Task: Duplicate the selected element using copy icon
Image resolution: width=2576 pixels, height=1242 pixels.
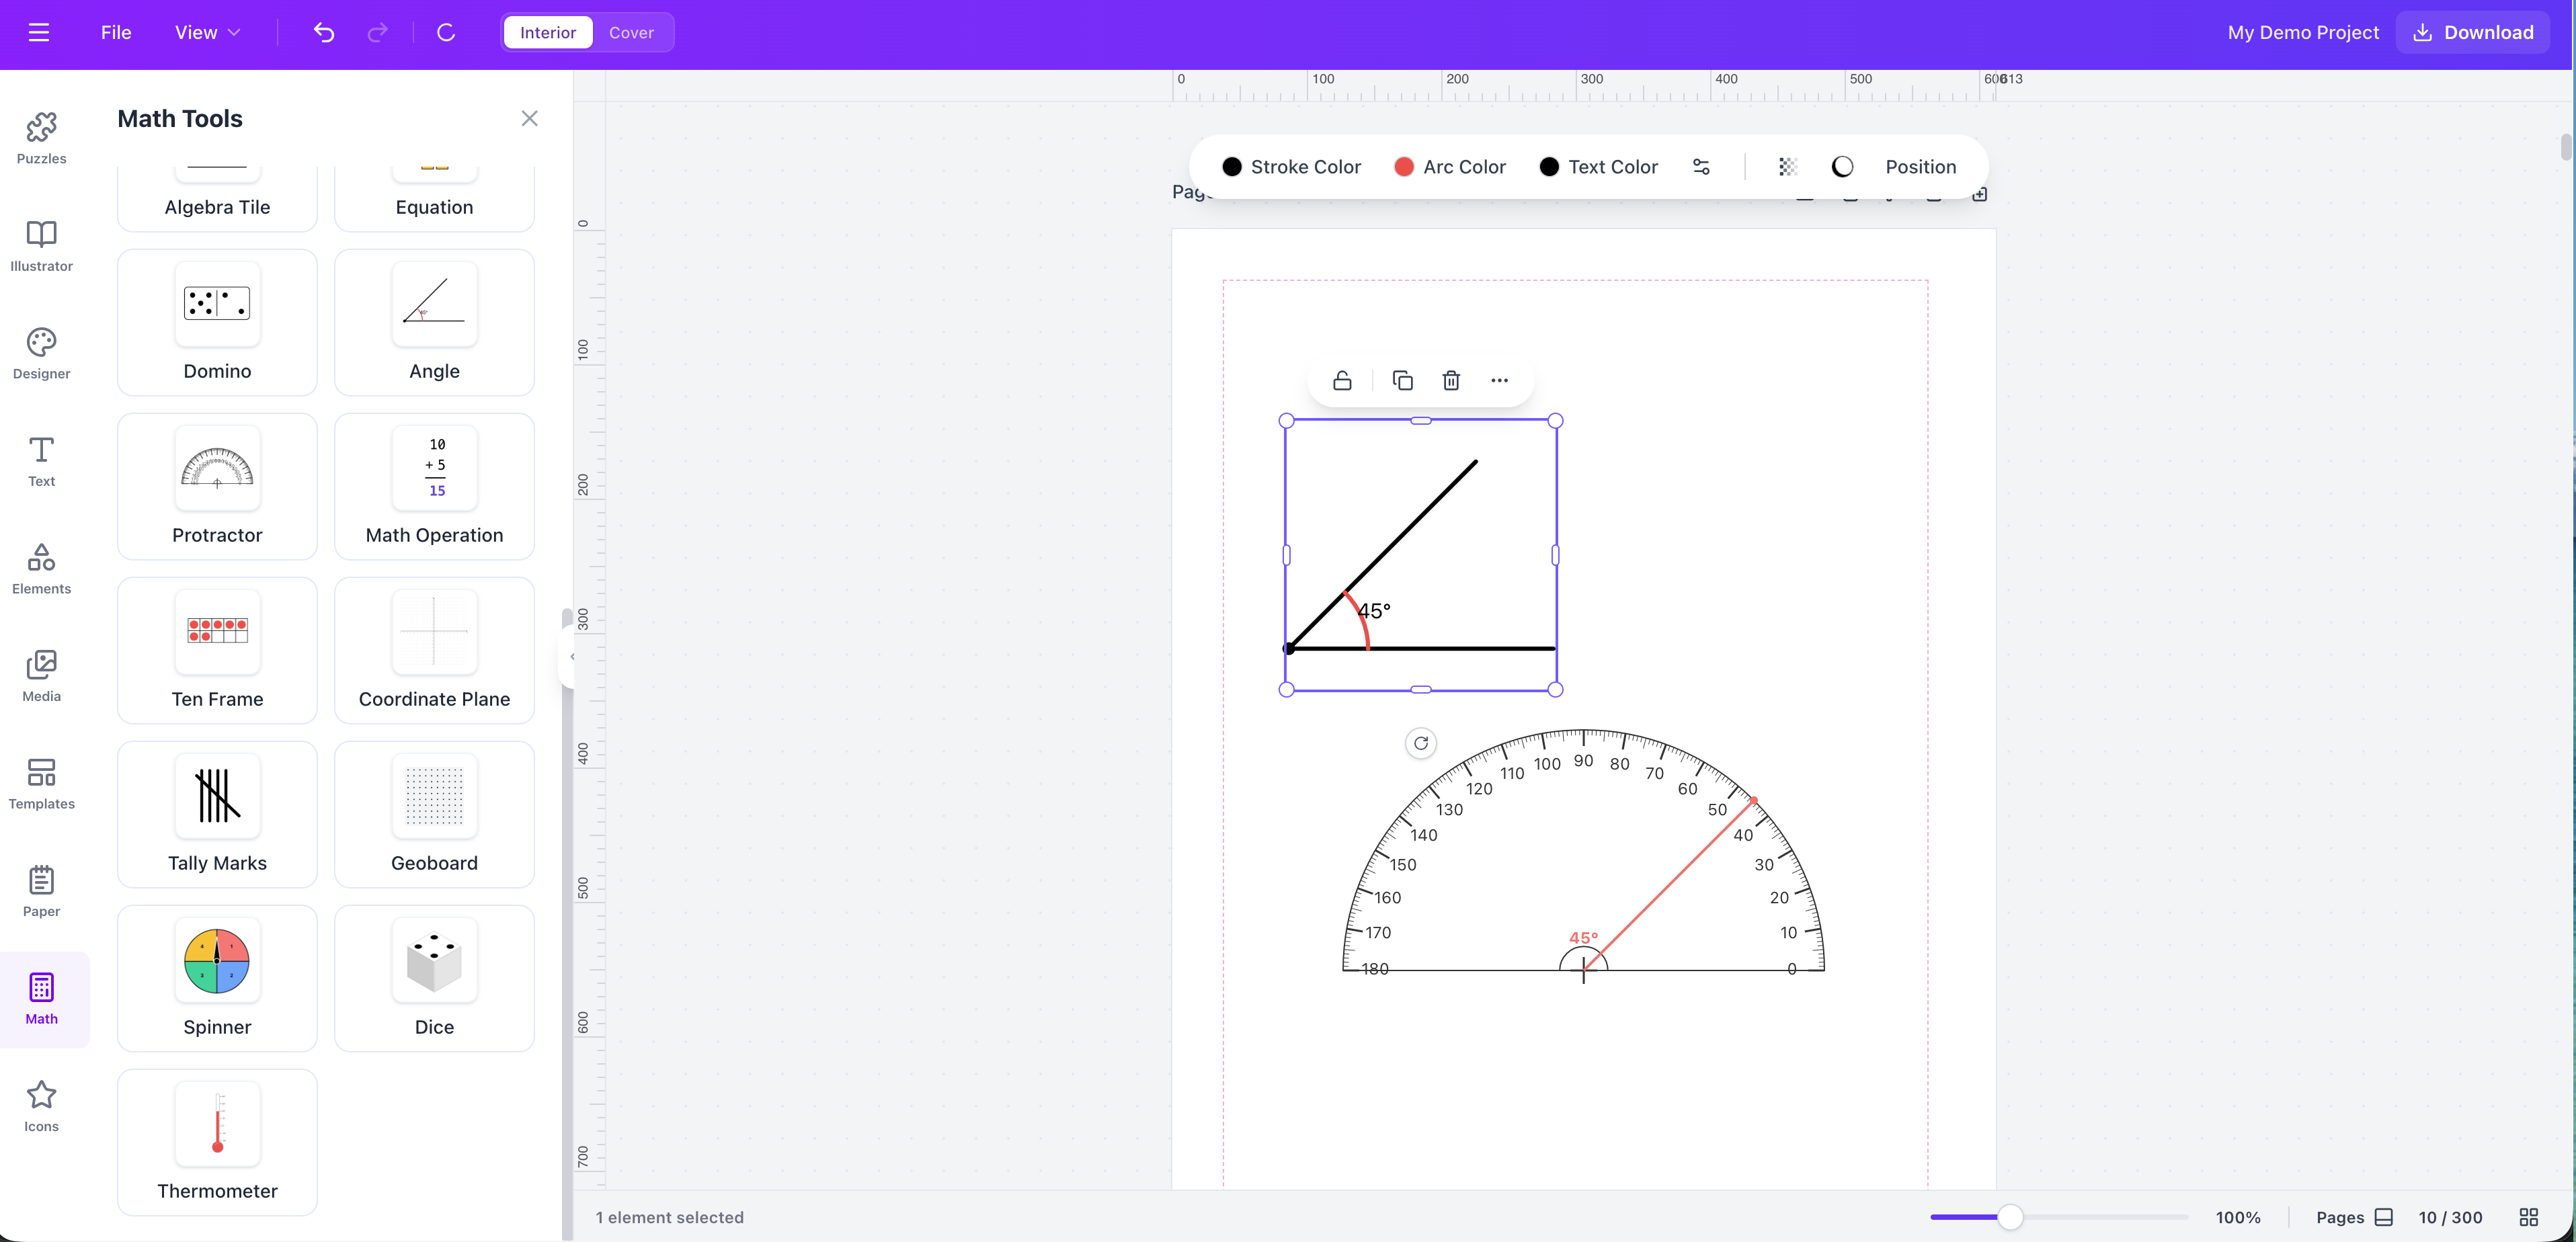Action: point(1403,380)
